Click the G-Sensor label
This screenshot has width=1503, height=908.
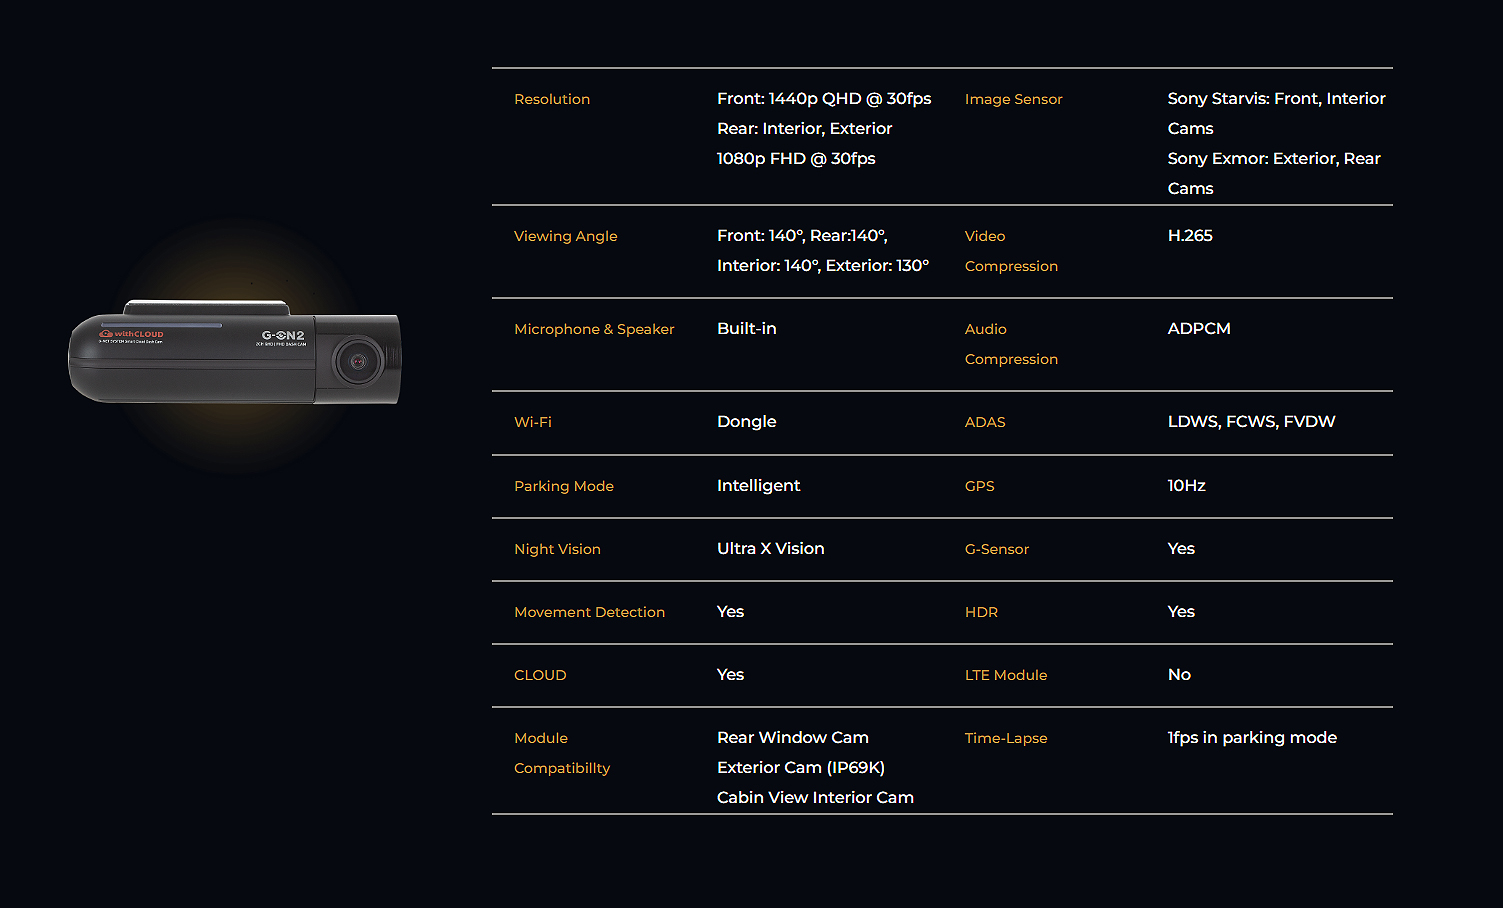point(996,549)
